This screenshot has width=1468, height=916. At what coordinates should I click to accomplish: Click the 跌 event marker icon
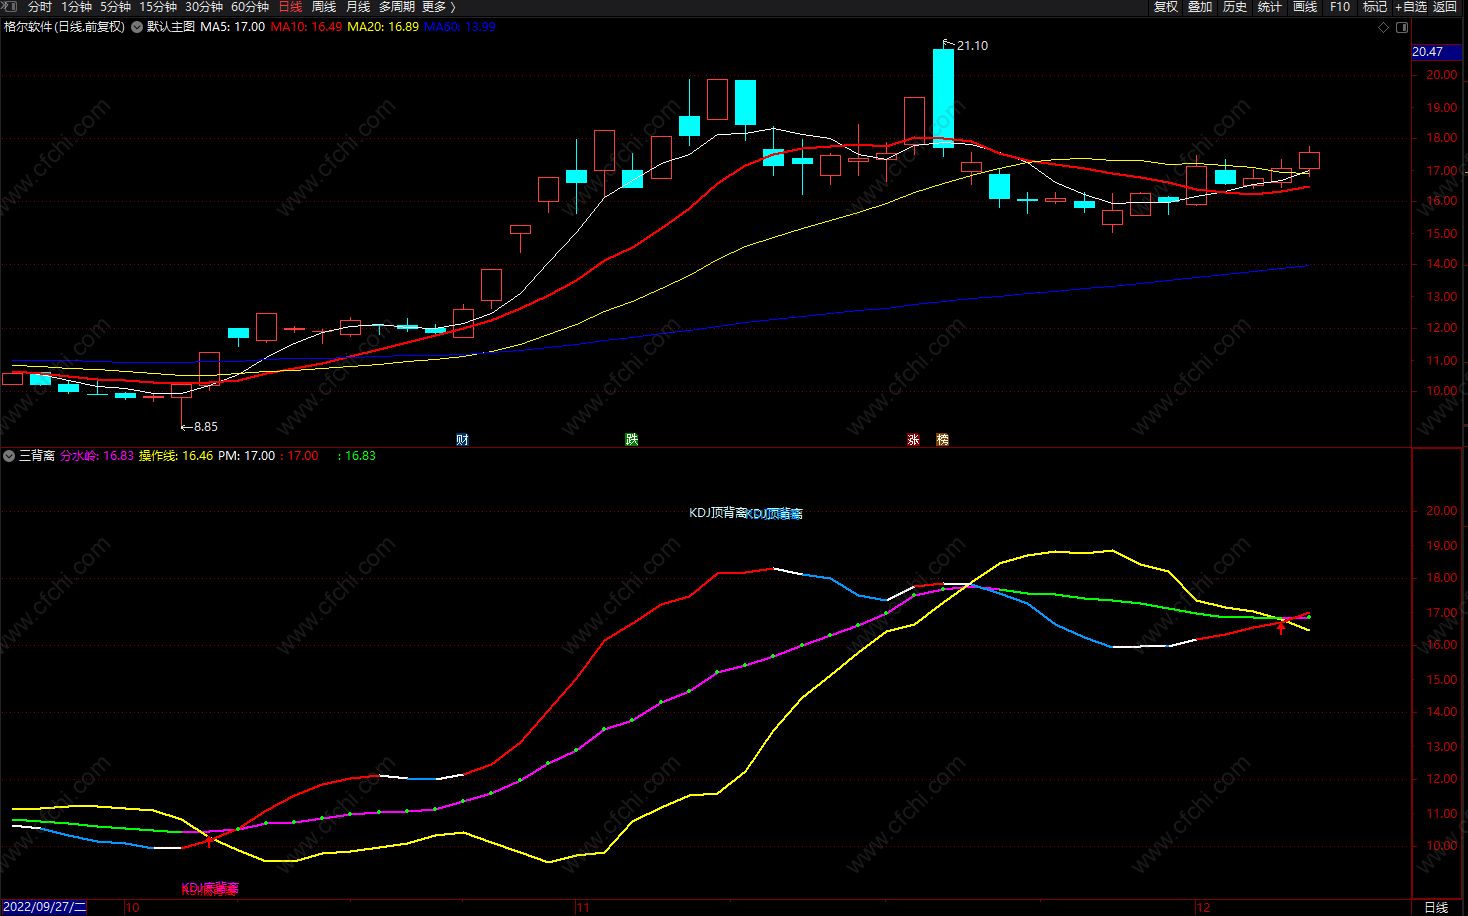point(632,440)
